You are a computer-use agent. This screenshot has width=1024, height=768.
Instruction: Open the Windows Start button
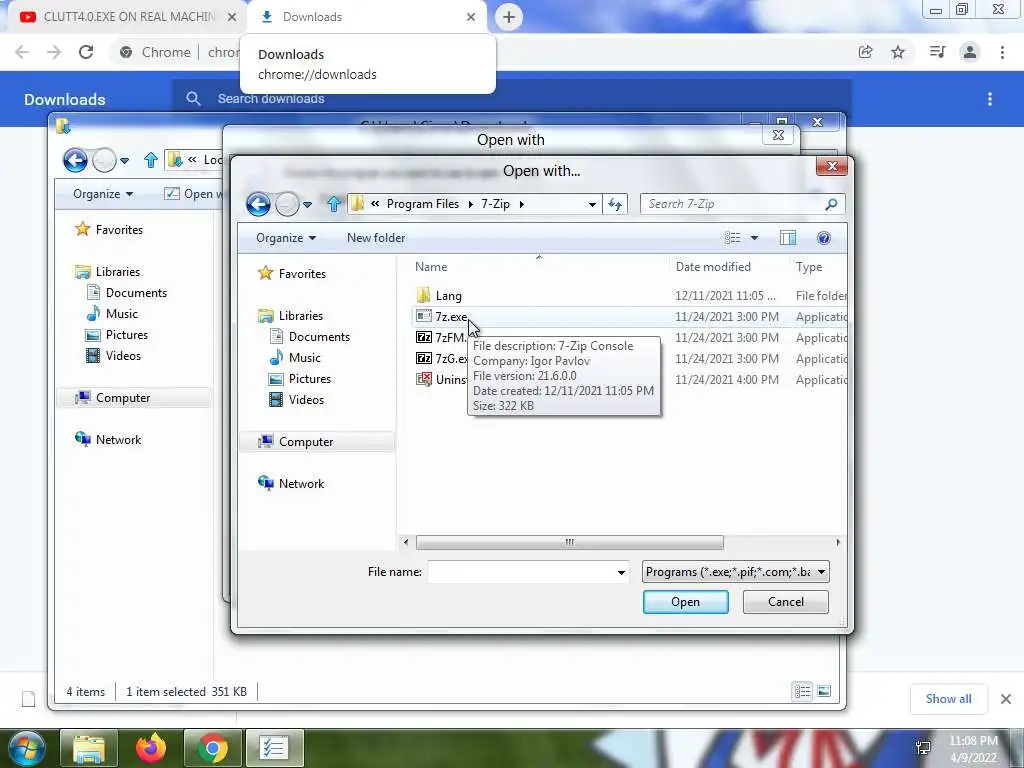[26, 748]
